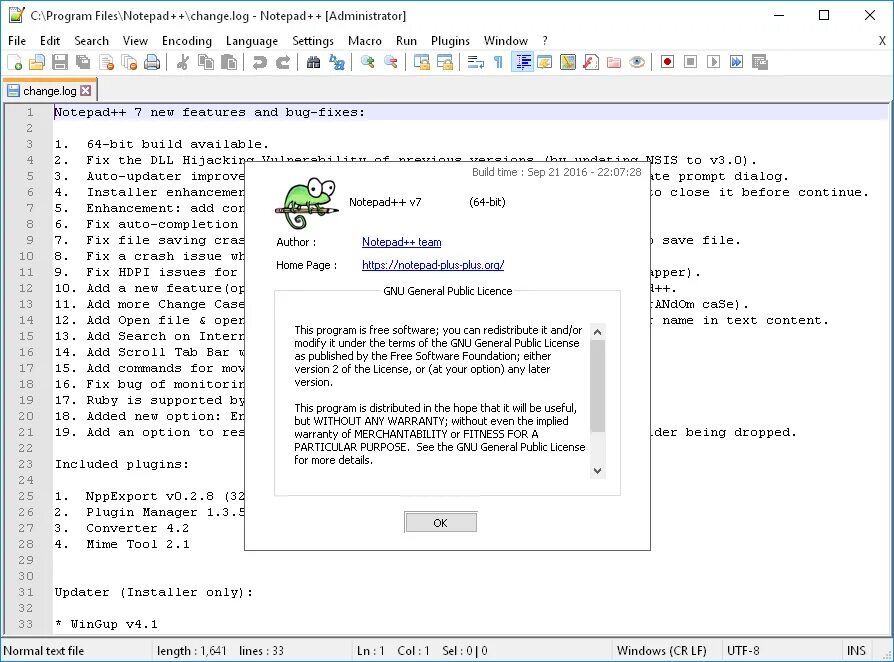Click the UTF-8 encoding status bar entry
894x662 pixels.
(743, 651)
